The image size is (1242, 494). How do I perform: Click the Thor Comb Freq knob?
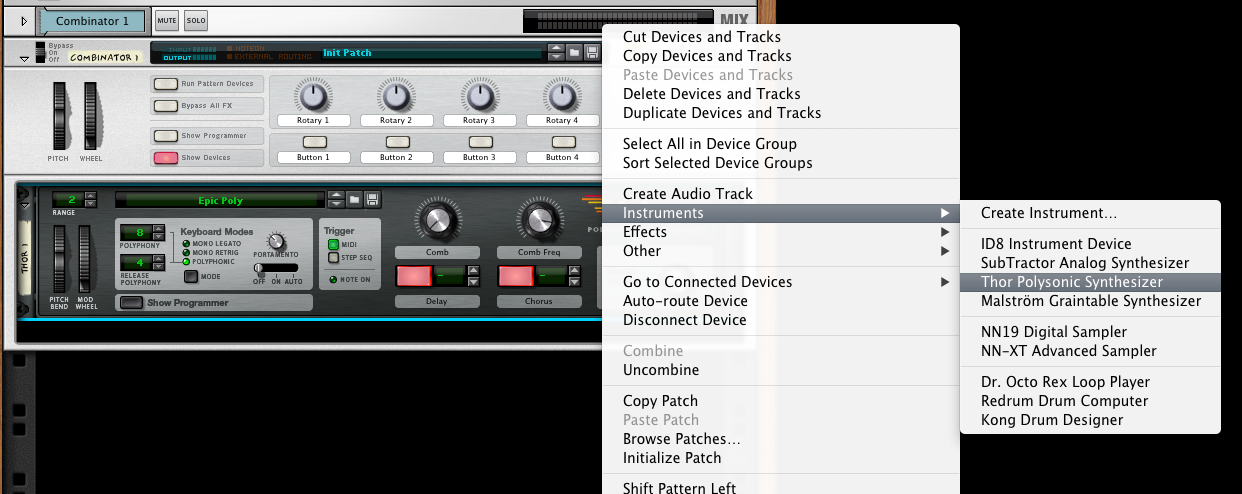[x=539, y=220]
